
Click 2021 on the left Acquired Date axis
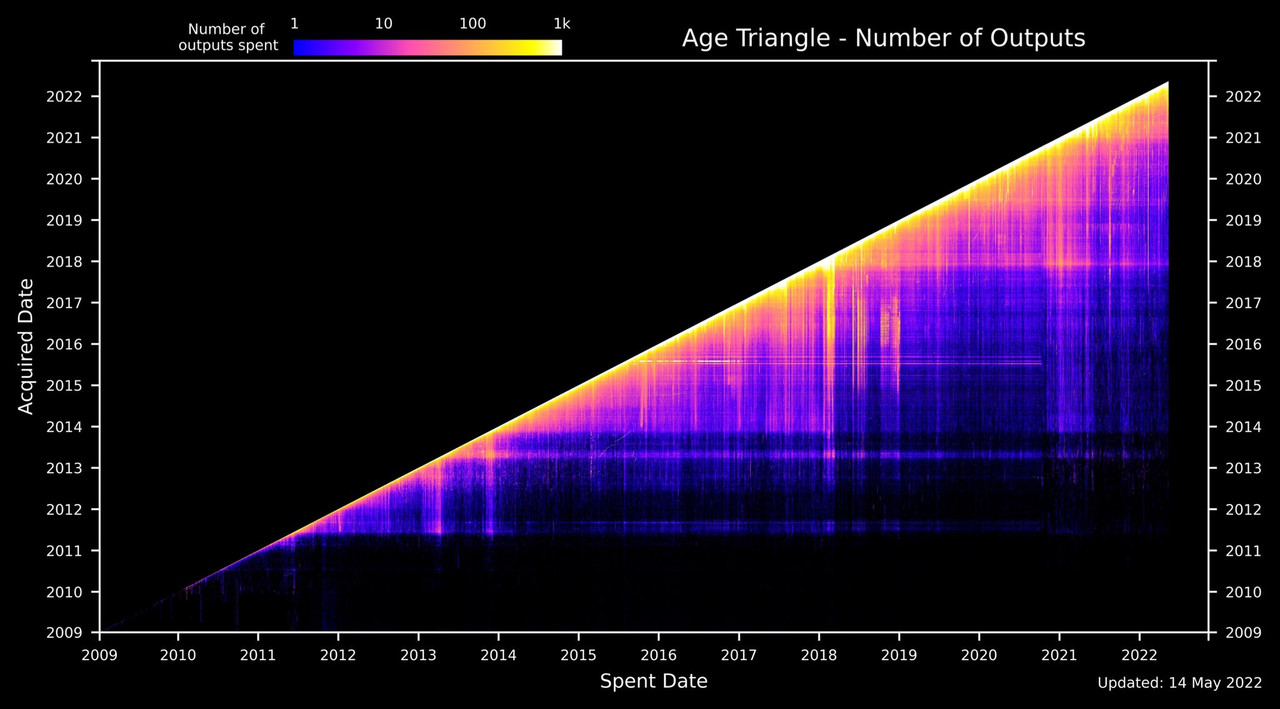(x=63, y=138)
